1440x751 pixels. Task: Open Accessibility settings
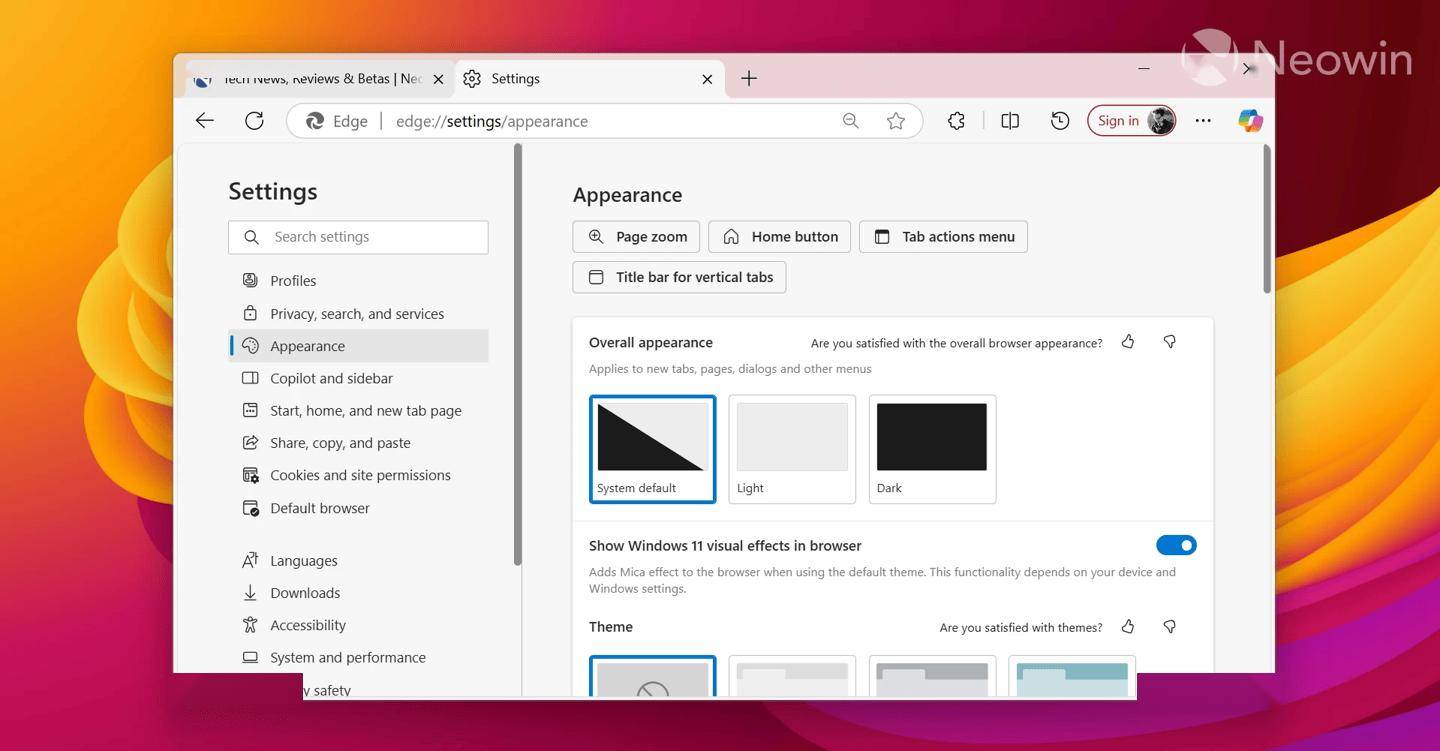point(358,625)
